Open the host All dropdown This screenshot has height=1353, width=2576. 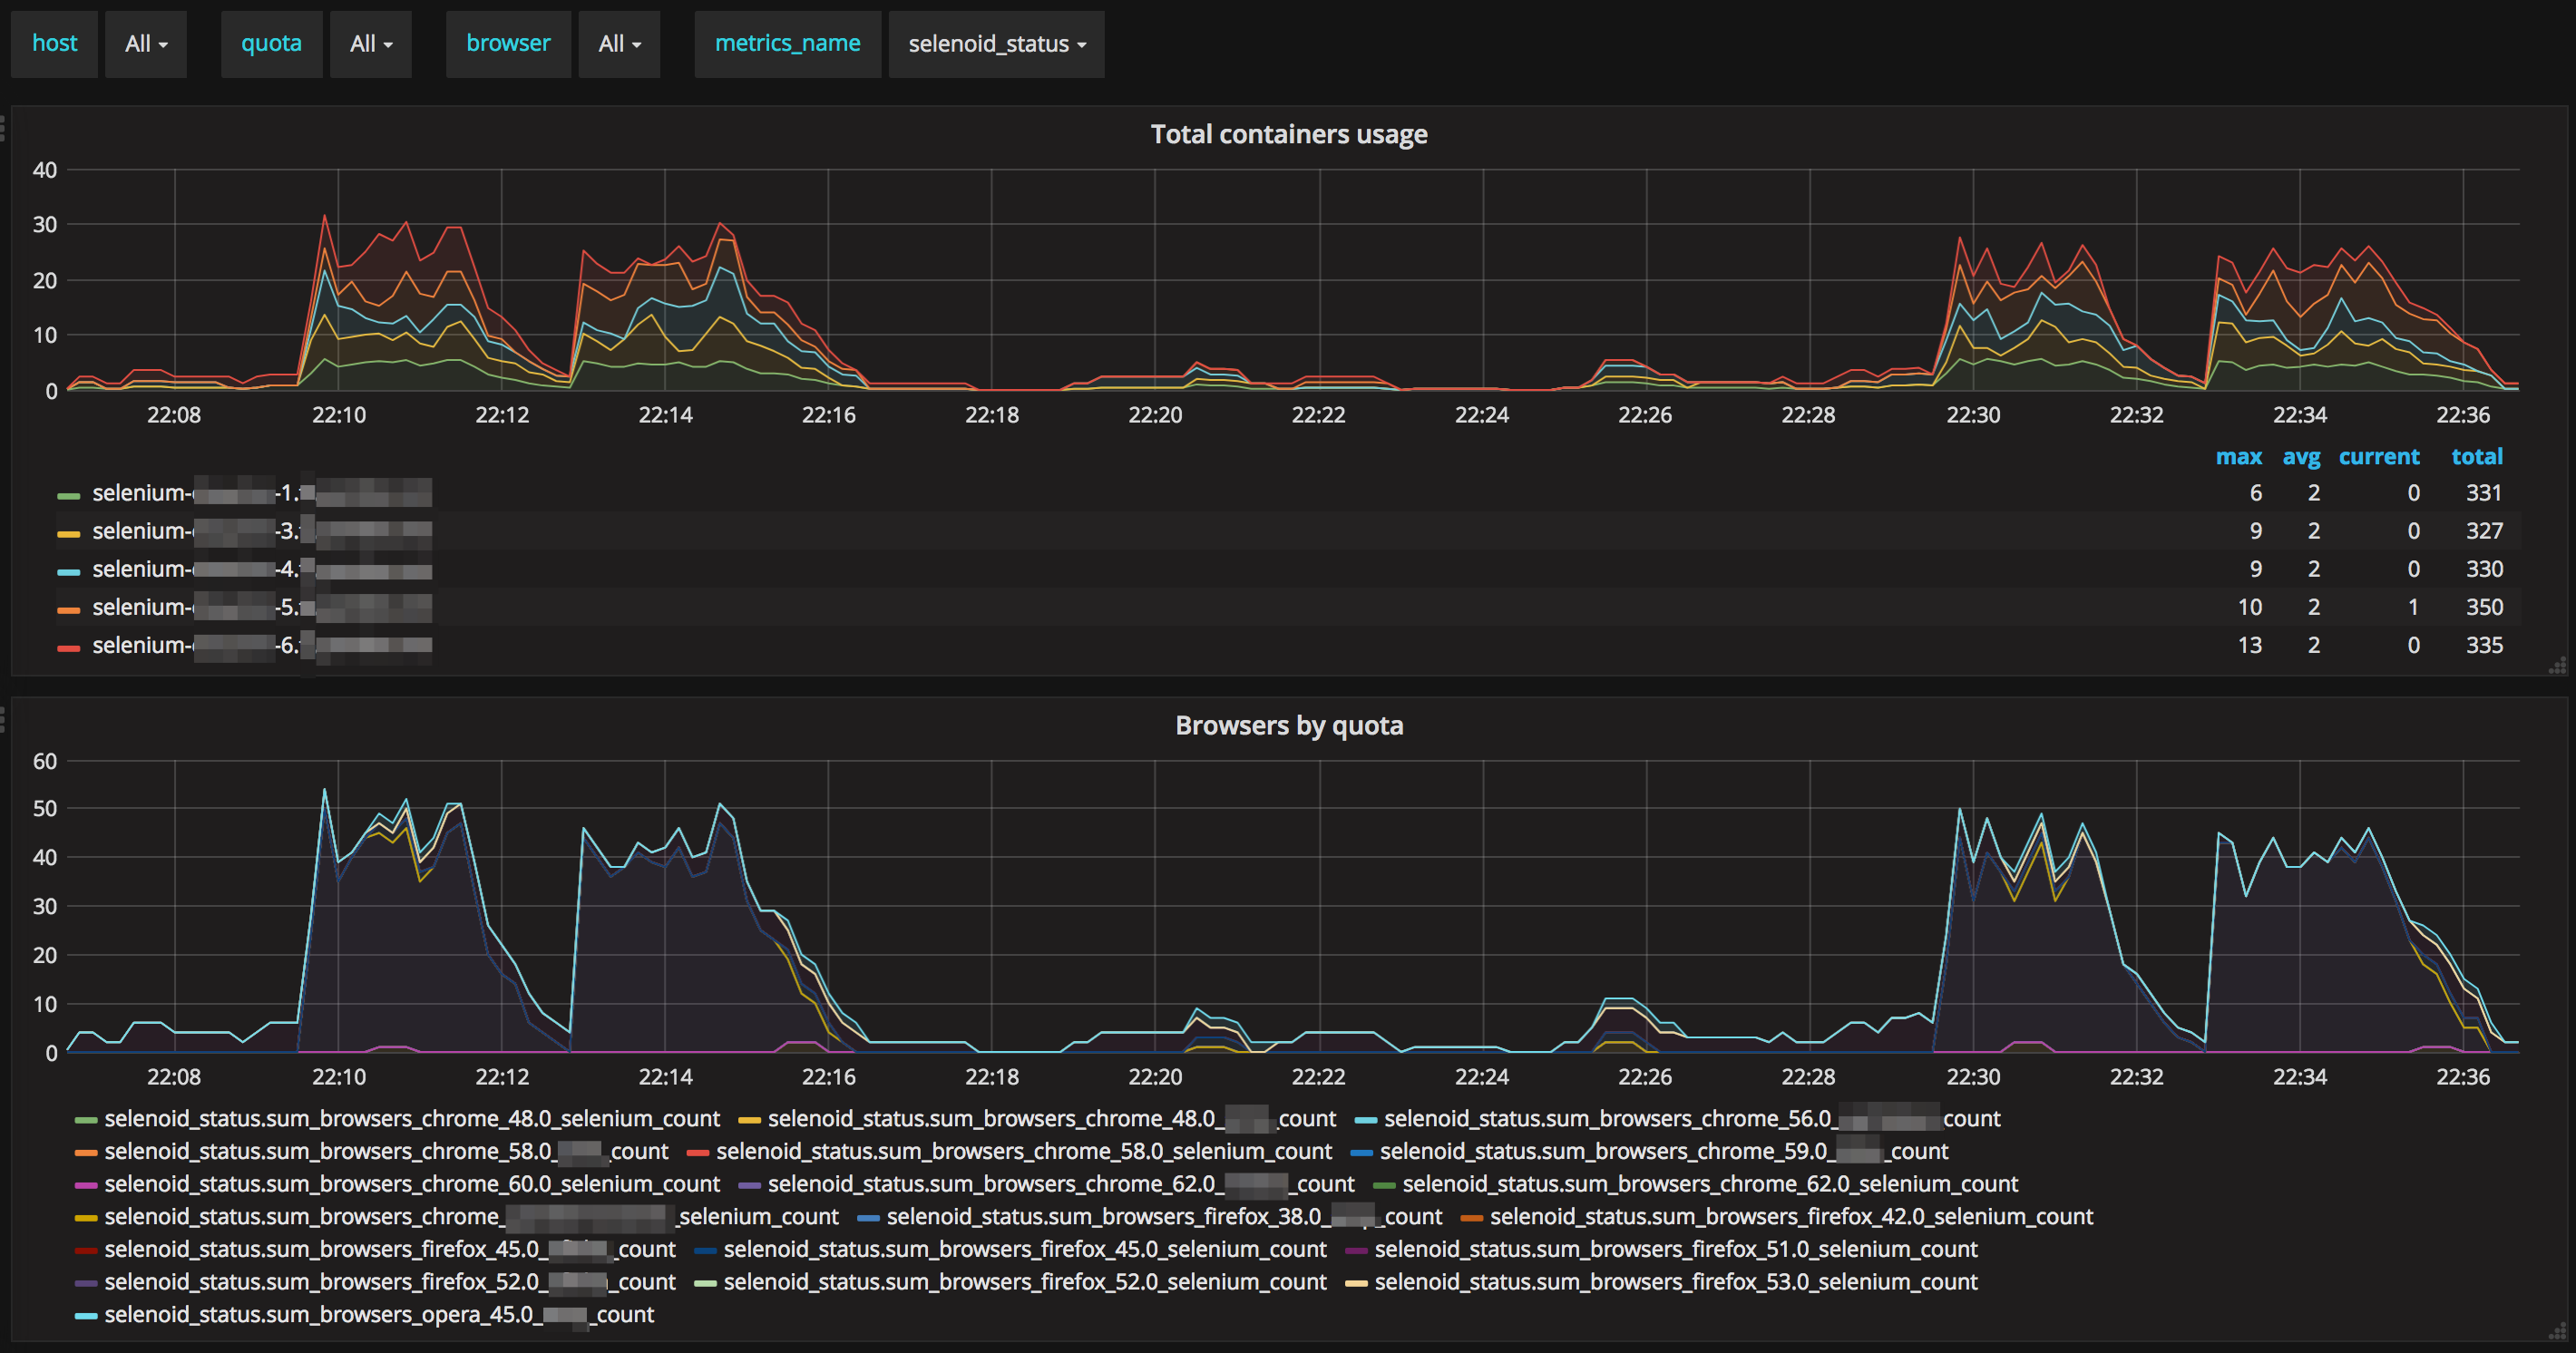[146, 44]
